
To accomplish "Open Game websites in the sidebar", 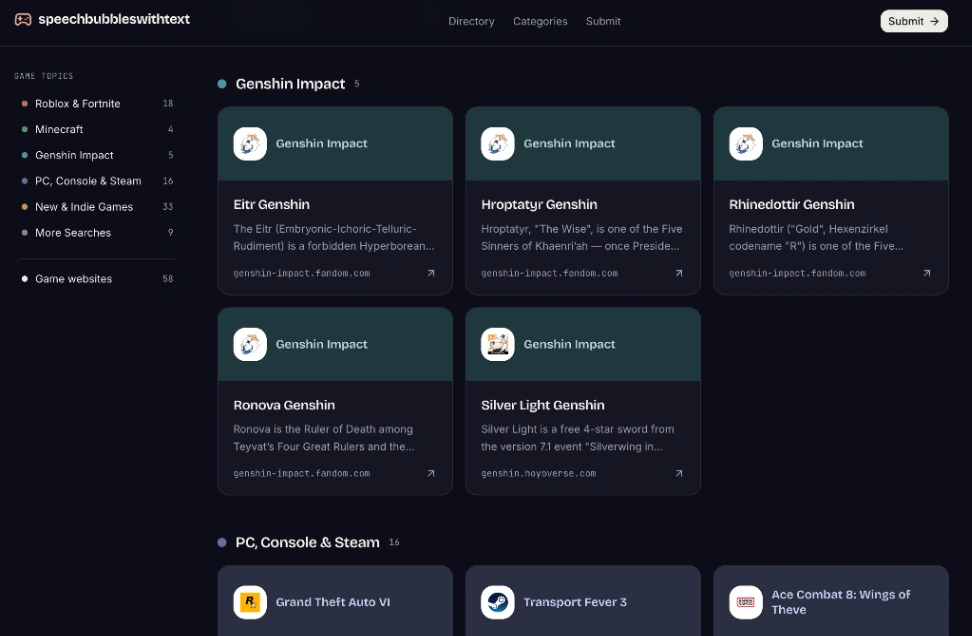I will (x=97, y=279).
